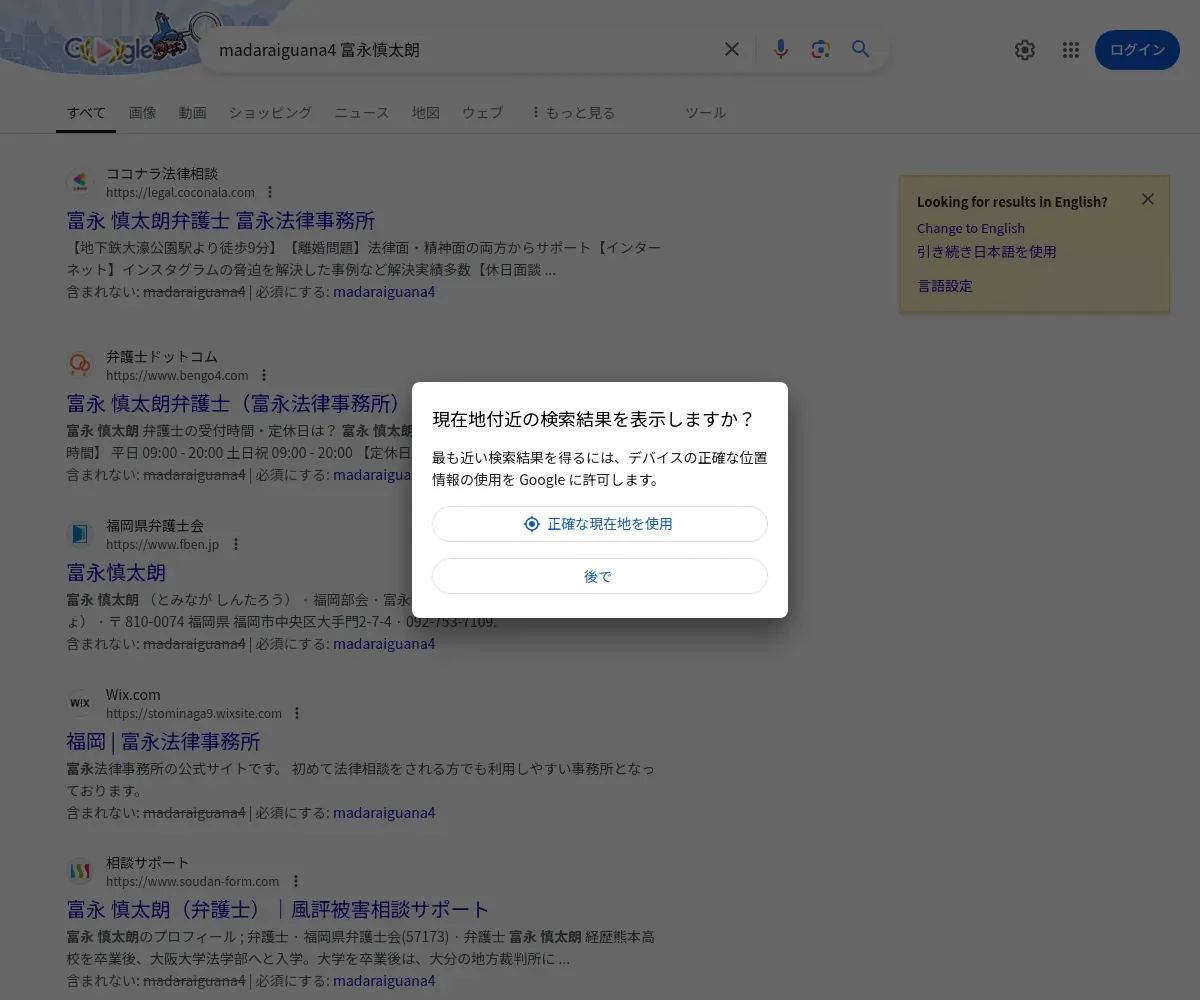Image resolution: width=1200 pixels, height=1000 pixels.
Task: Open the ツール options
Action: point(705,113)
